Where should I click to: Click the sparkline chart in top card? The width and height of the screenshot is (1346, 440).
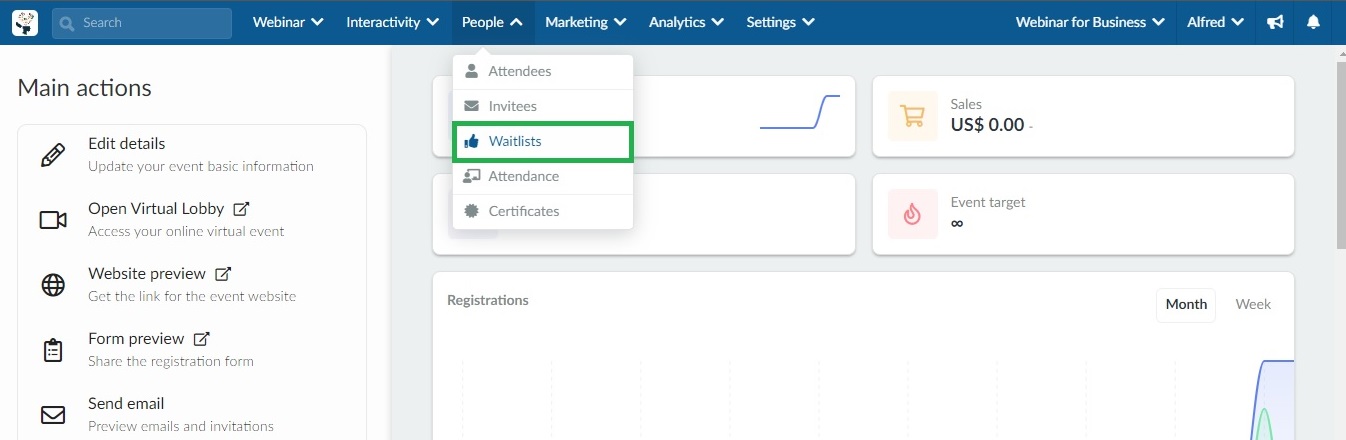pyautogui.click(x=800, y=112)
